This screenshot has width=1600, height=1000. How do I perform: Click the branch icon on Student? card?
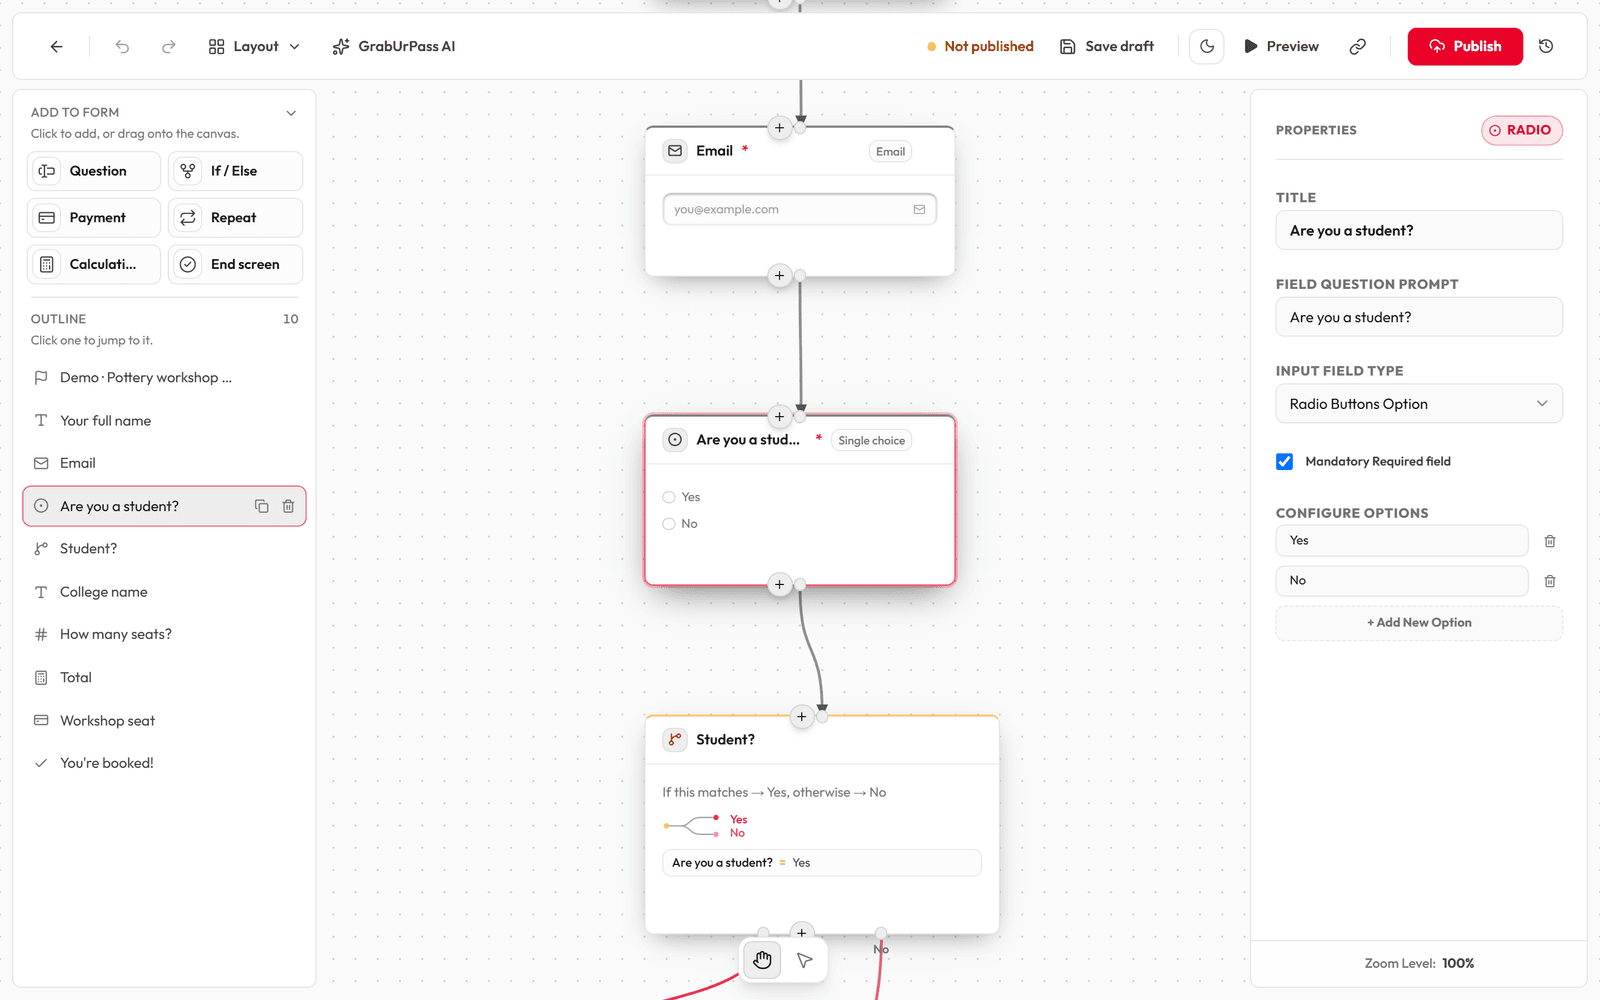point(676,740)
